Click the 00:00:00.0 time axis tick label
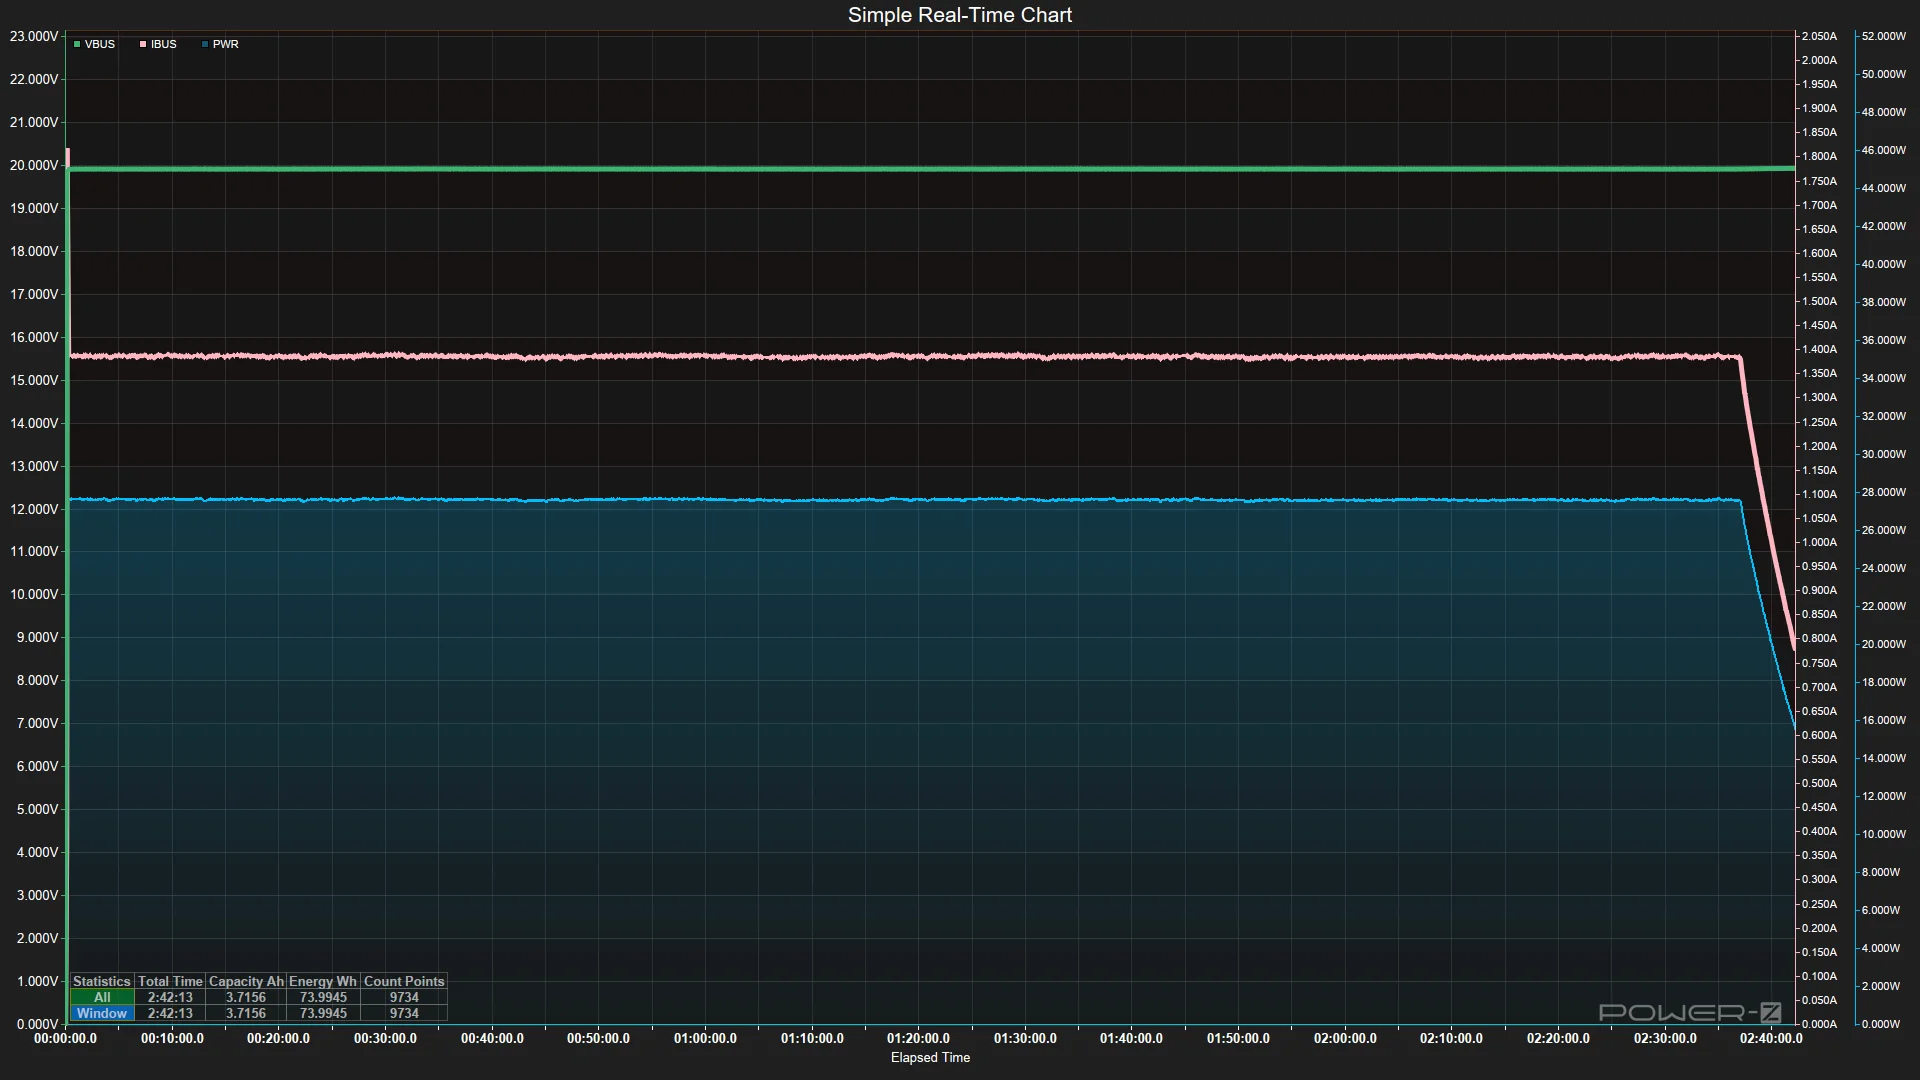 65,1038
